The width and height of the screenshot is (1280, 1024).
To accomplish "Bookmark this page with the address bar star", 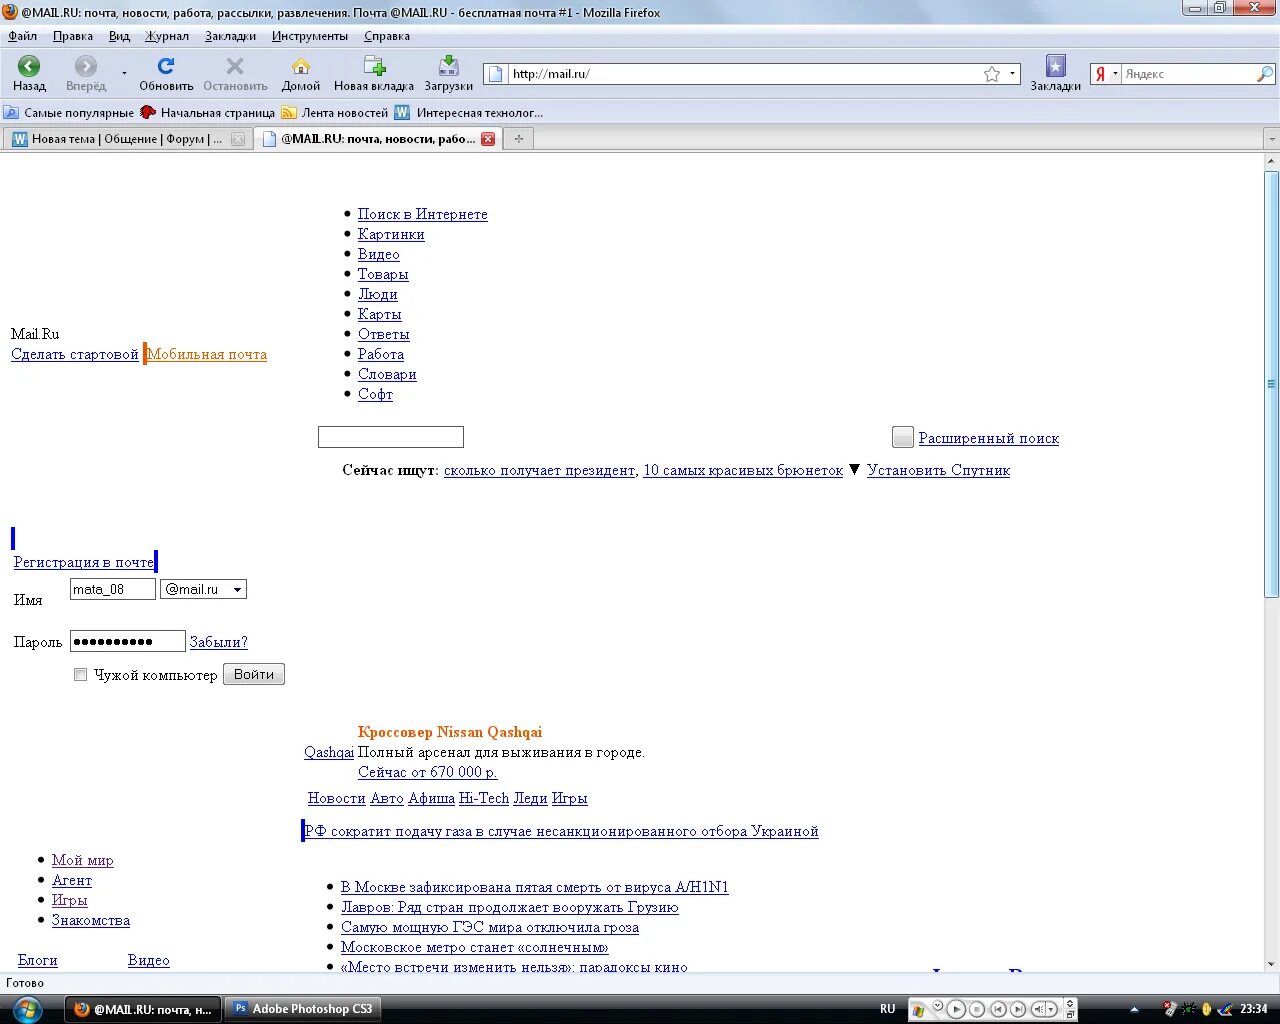I will click(x=992, y=74).
